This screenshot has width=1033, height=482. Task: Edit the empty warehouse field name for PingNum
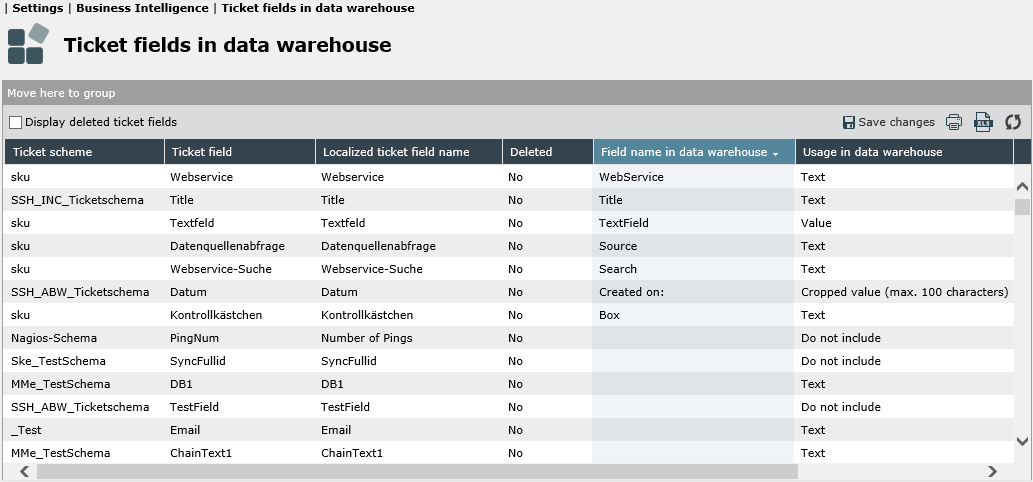[x=694, y=338]
